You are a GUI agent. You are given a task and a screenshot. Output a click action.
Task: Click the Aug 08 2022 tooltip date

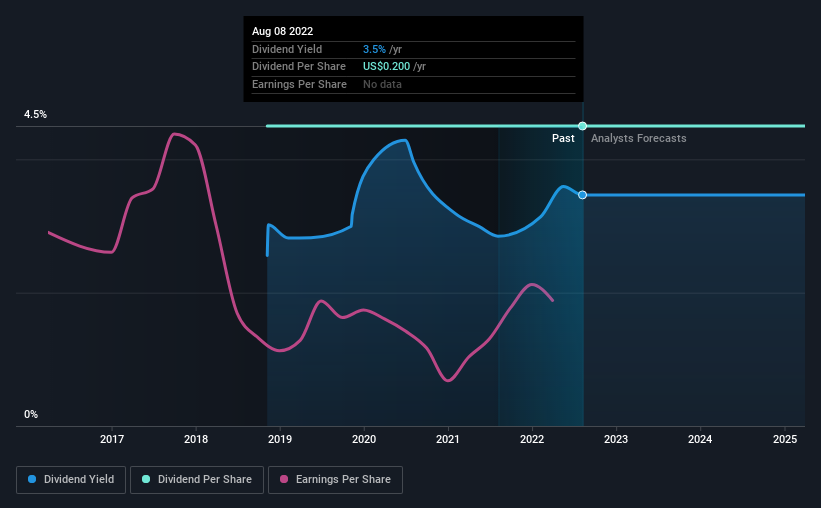pos(283,31)
